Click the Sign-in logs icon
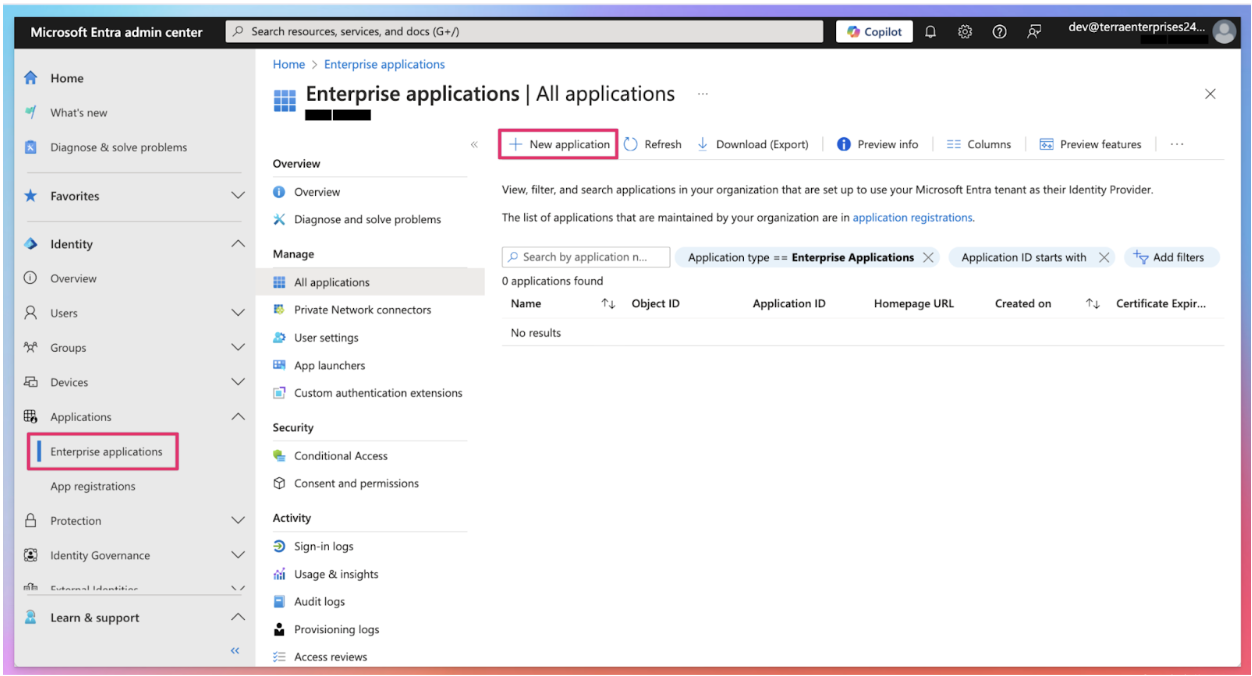Screen dimensions: 1252x676 [280, 547]
